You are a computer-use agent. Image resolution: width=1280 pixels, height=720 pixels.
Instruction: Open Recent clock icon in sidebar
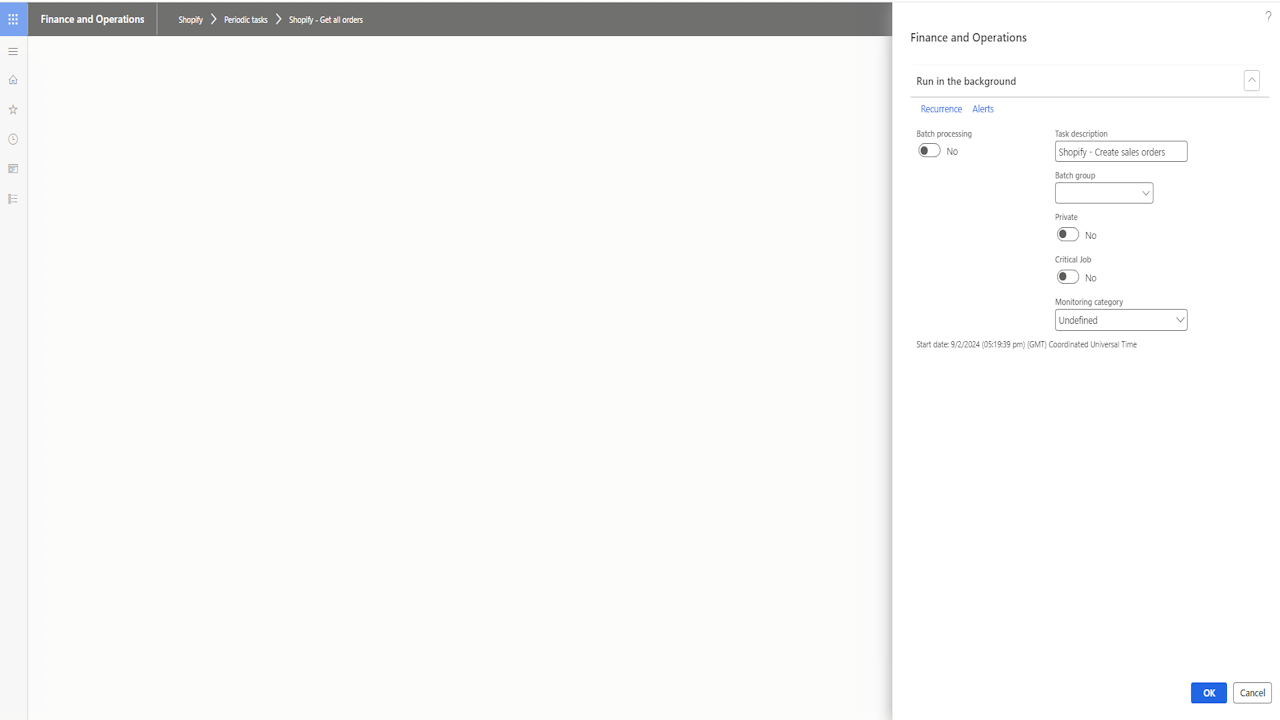(13, 139)
